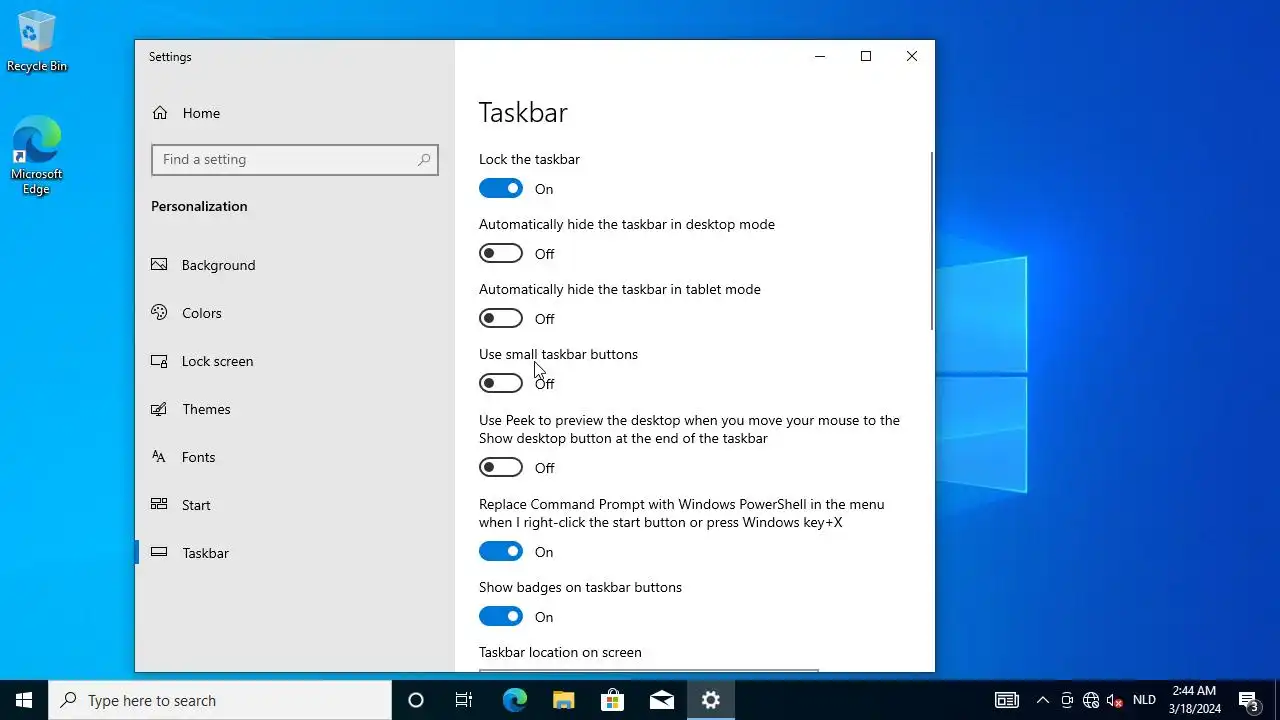1280x720 pixels.
Task: Maximize the Settings window
Action: pyautogui.click(x=866, y=56)
